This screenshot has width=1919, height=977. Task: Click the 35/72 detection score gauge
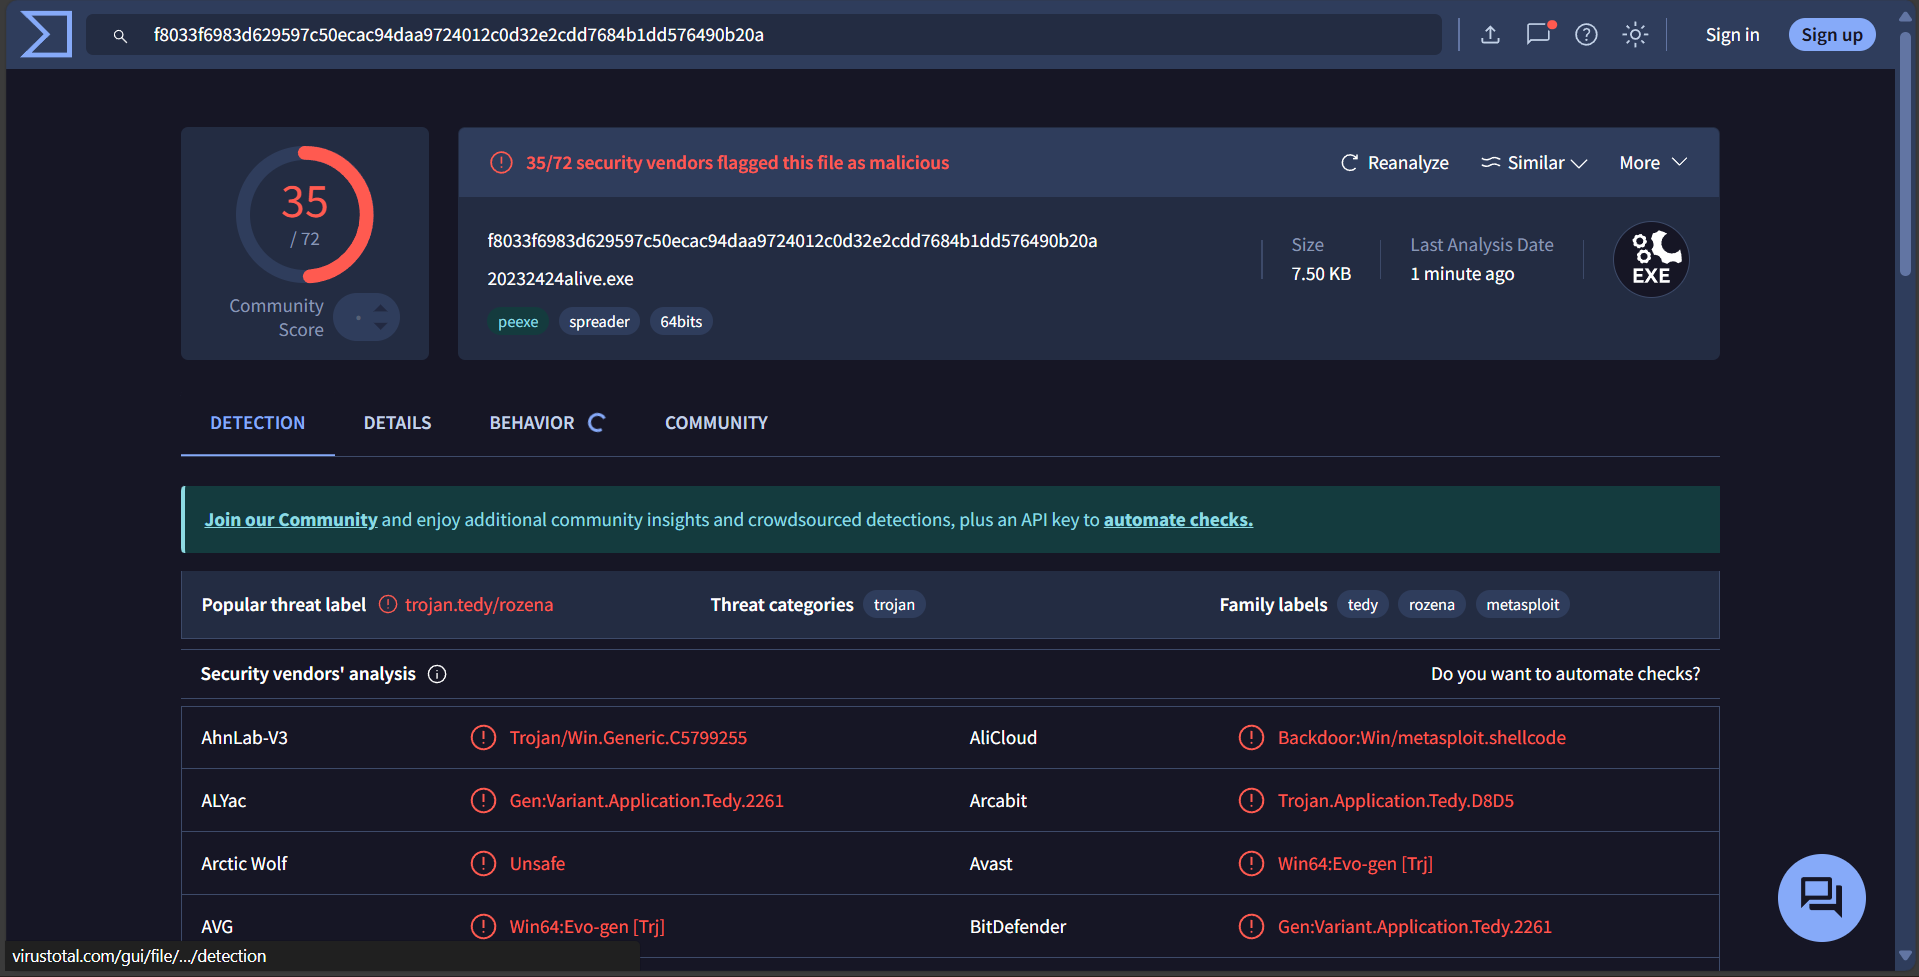pos(305,215)
